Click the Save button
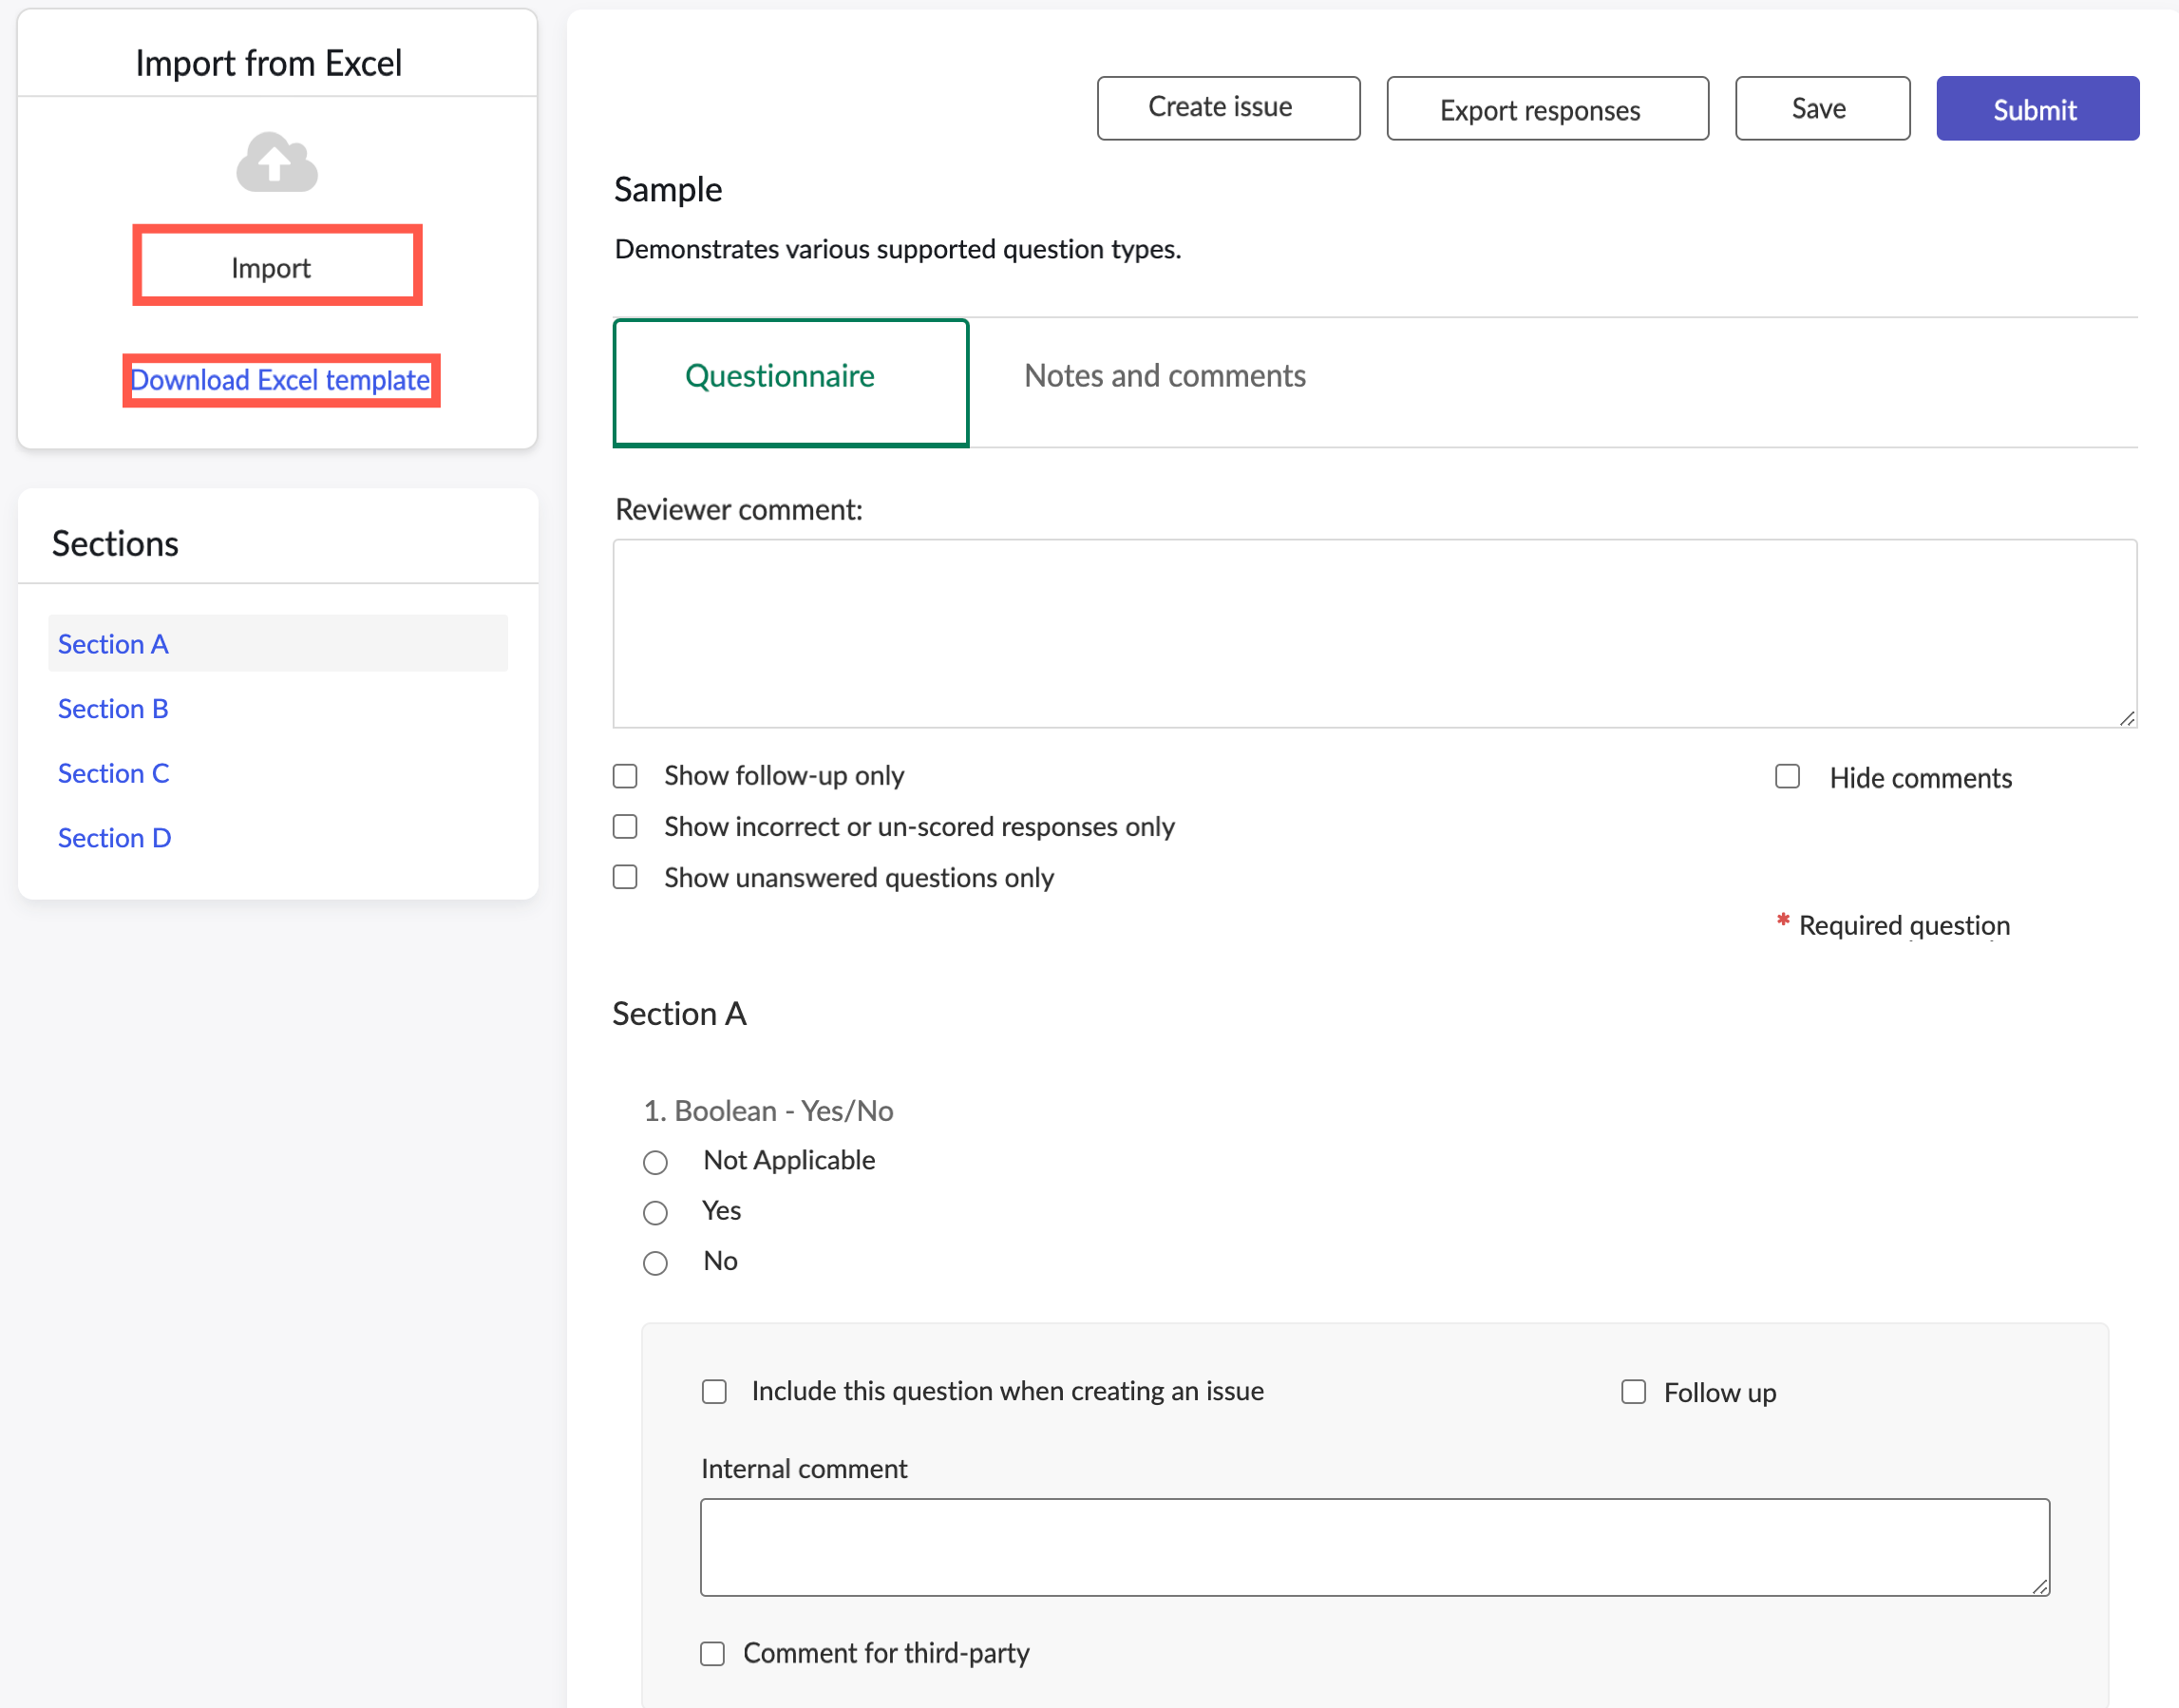The image size is (2179, 1708). point(1822,108)
